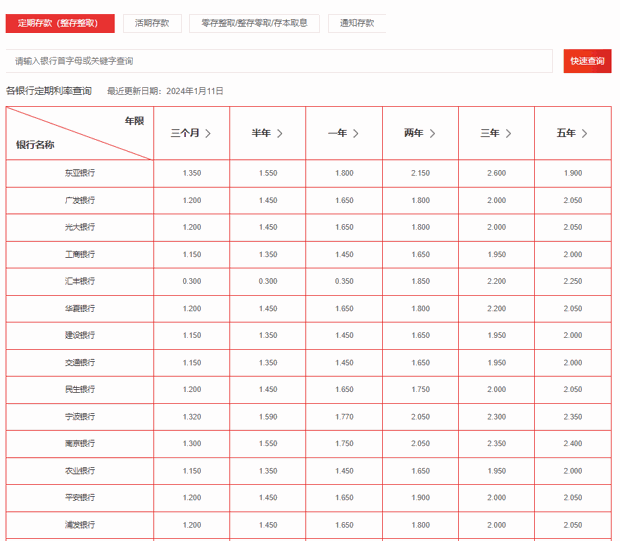Expand the 半年 column chevron

pyautogui.click(x=280, y=133)
